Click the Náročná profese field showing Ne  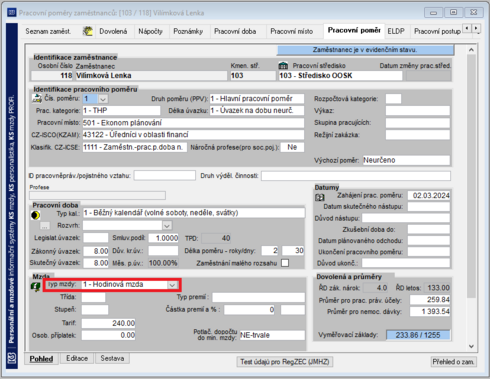(292, 147)
